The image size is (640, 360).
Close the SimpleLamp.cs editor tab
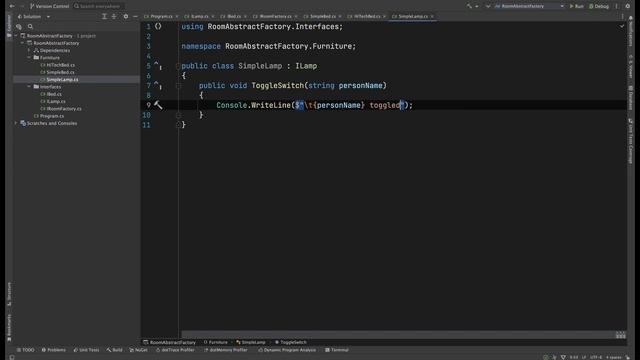pos(432,16)
